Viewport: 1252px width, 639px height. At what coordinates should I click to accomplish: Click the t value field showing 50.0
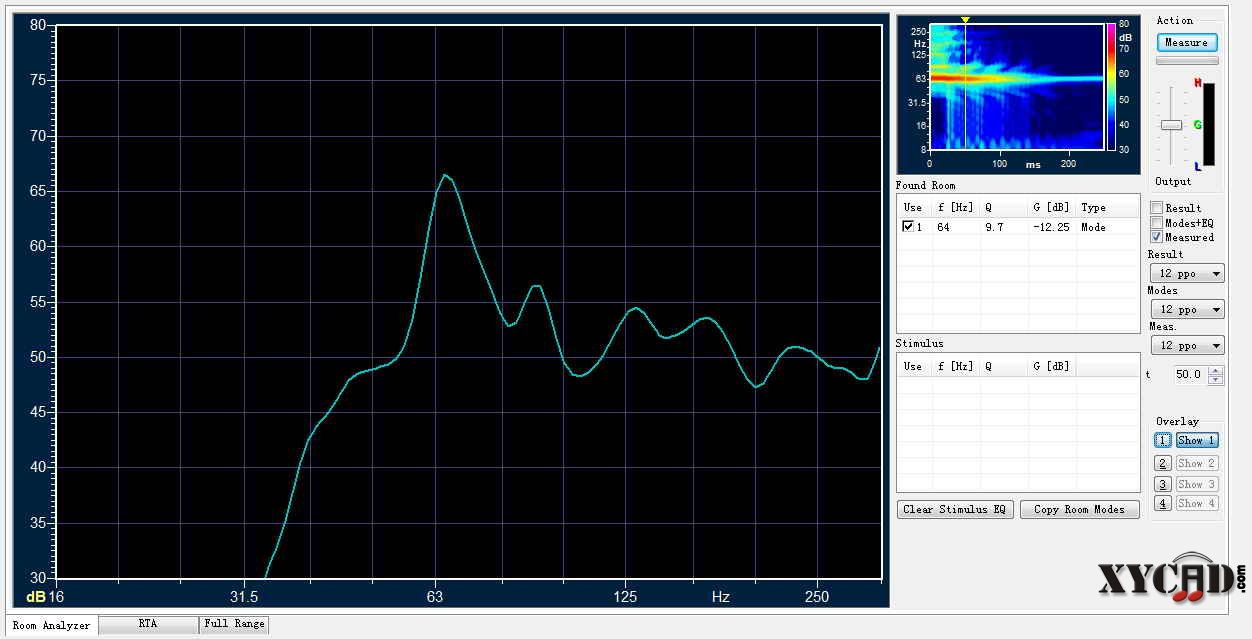pos(1188,374)
